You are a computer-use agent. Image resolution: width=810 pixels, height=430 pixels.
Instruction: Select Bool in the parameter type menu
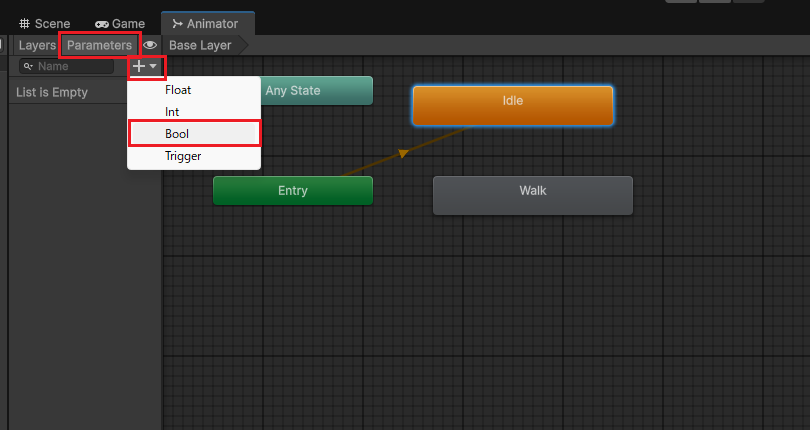pos(177,134)
